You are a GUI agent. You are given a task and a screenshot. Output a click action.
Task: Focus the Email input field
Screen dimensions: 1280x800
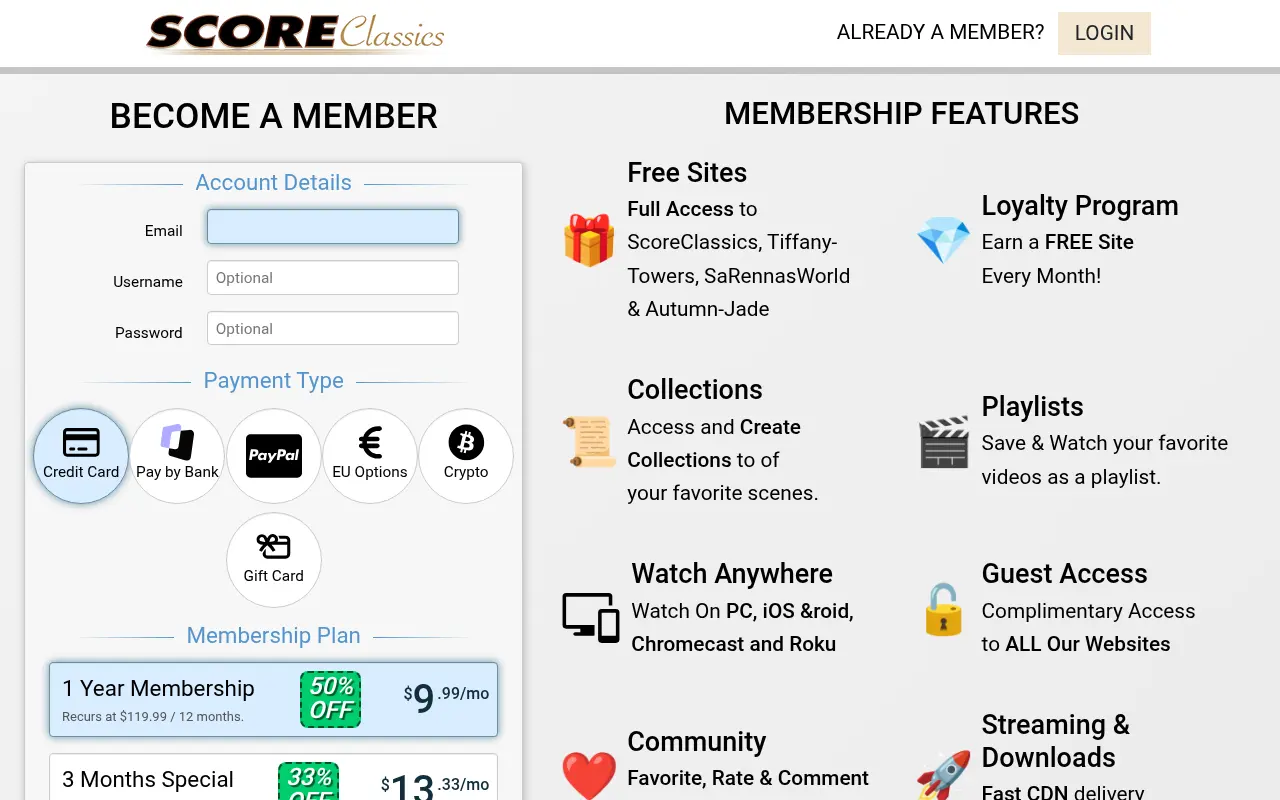(x=333, y=226)
